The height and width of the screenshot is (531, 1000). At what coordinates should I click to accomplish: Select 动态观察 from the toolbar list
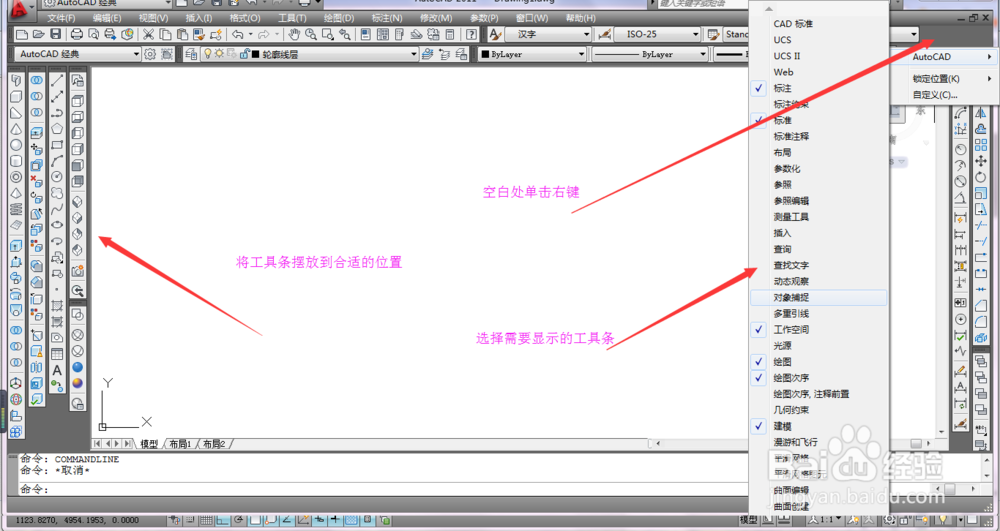pyautogui.click(x=819, y=281)
